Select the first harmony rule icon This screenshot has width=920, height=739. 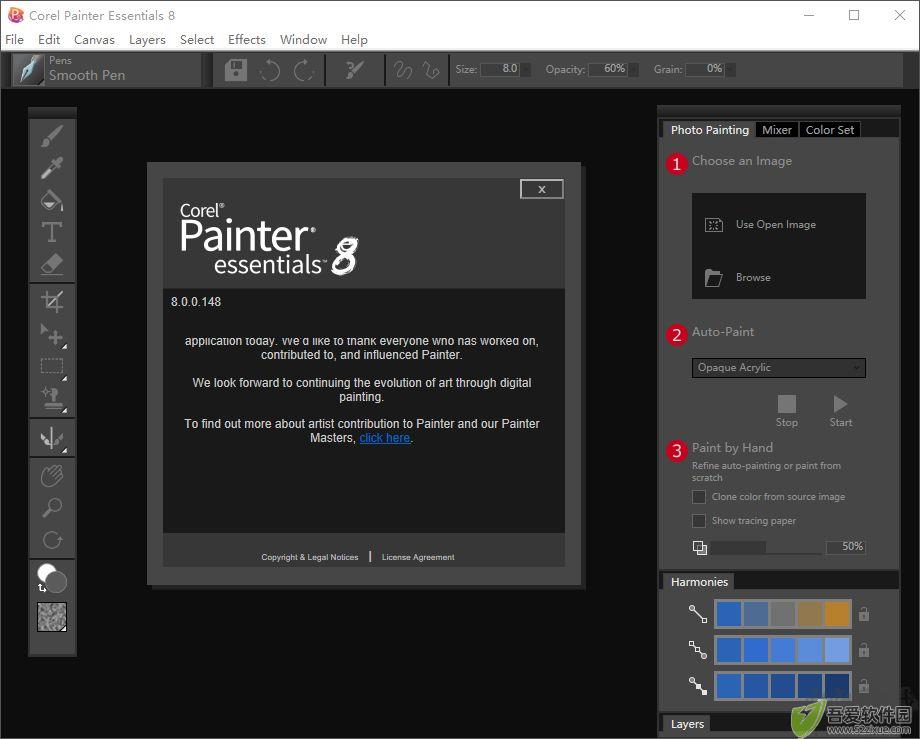698,613
